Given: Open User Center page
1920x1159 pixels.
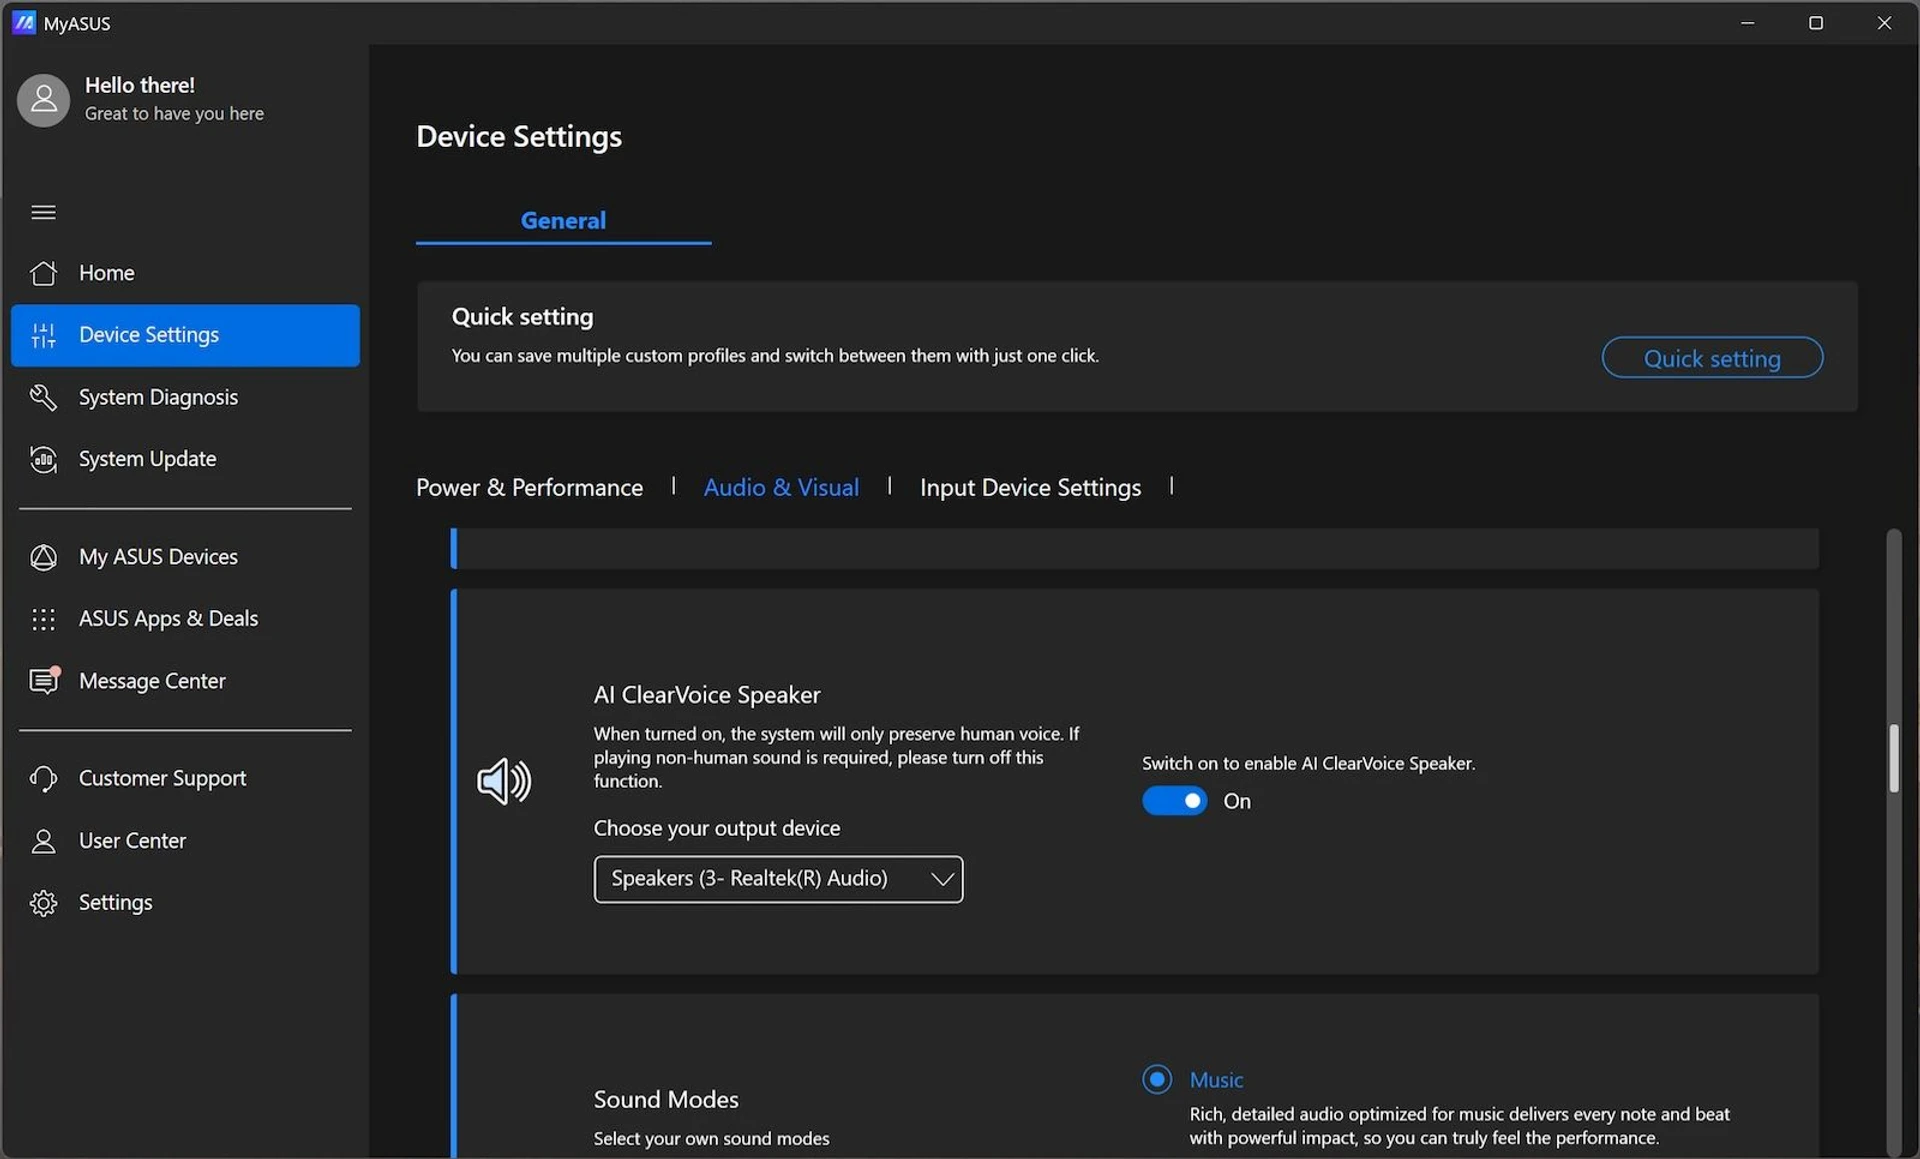Looking at the screenshot, I should 185,841.
